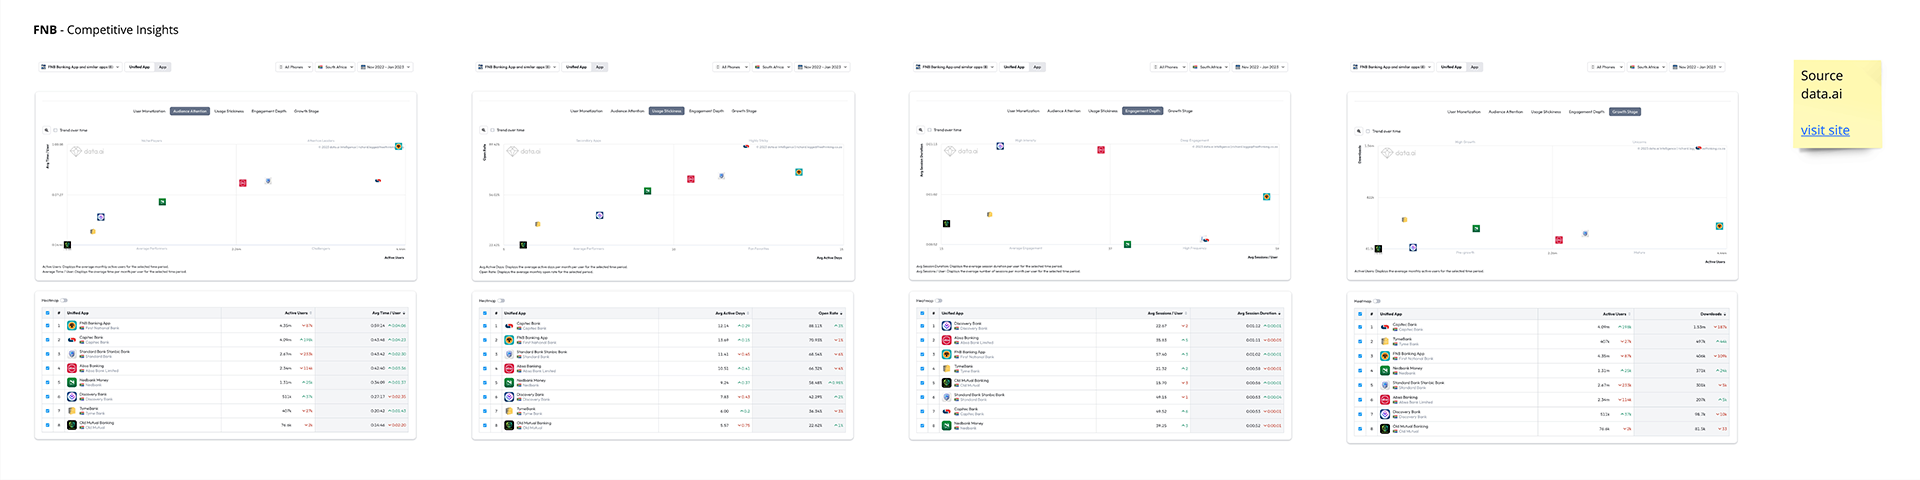Open South Africa dropdown above Audience Attention chart
1920x480 pixels.
[336, 67]
